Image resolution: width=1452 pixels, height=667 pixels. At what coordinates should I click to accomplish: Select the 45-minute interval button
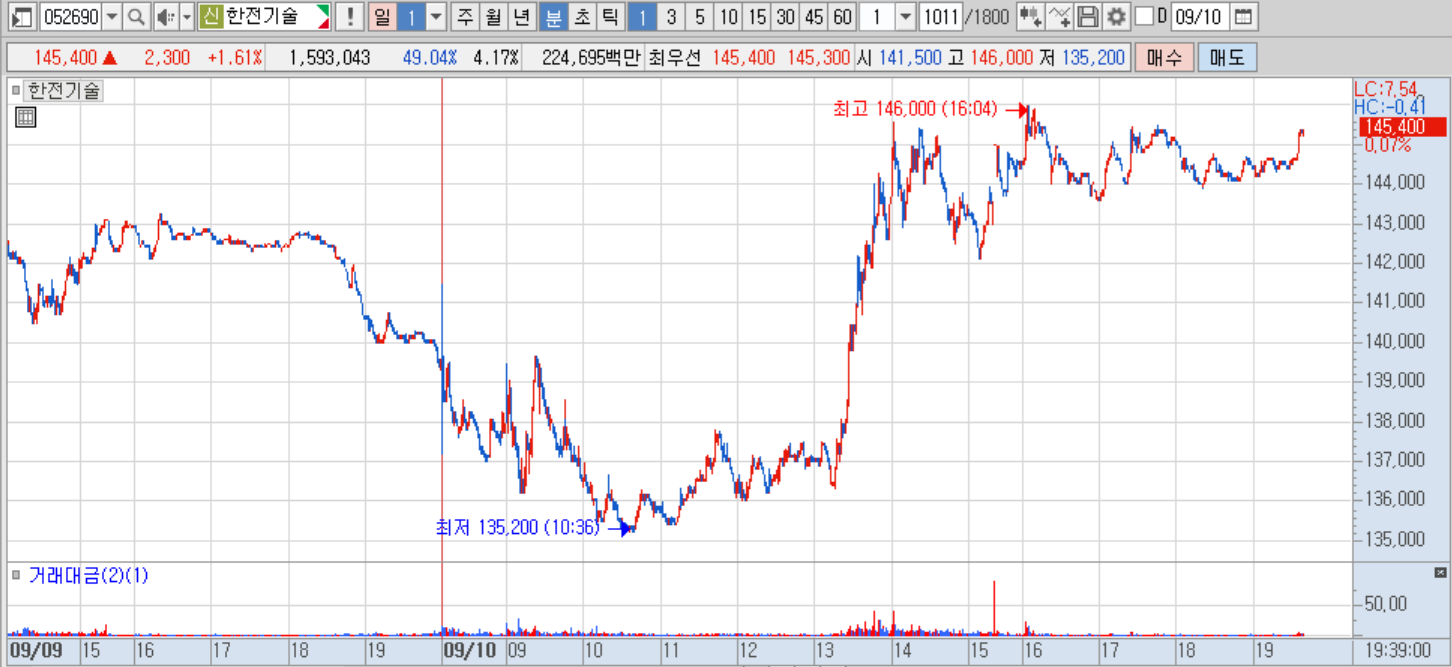pos(814,17)
